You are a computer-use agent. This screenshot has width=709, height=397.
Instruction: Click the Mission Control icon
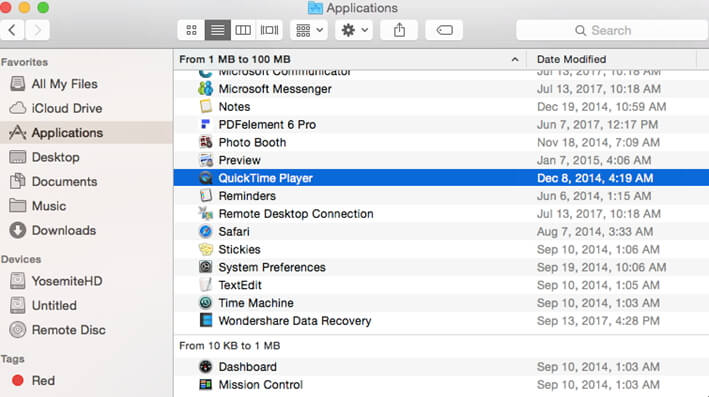(x=205, y=384)
